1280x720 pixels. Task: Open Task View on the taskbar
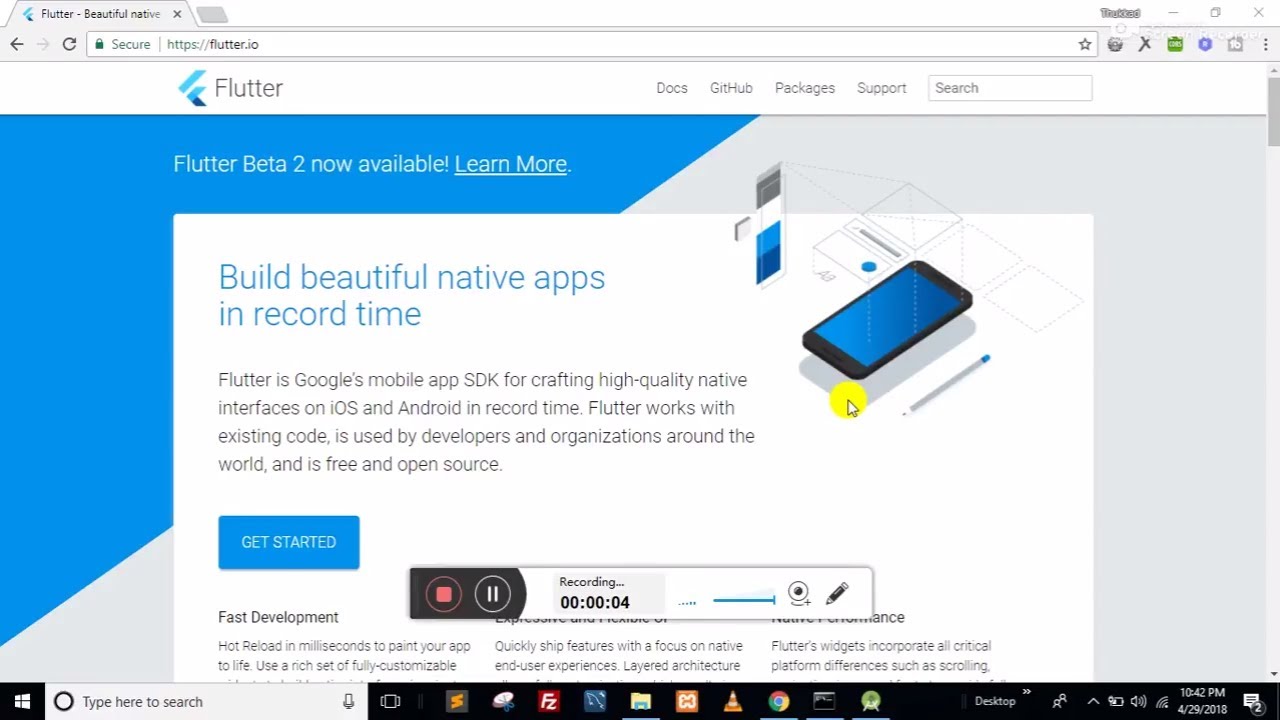tap(391, 701)
